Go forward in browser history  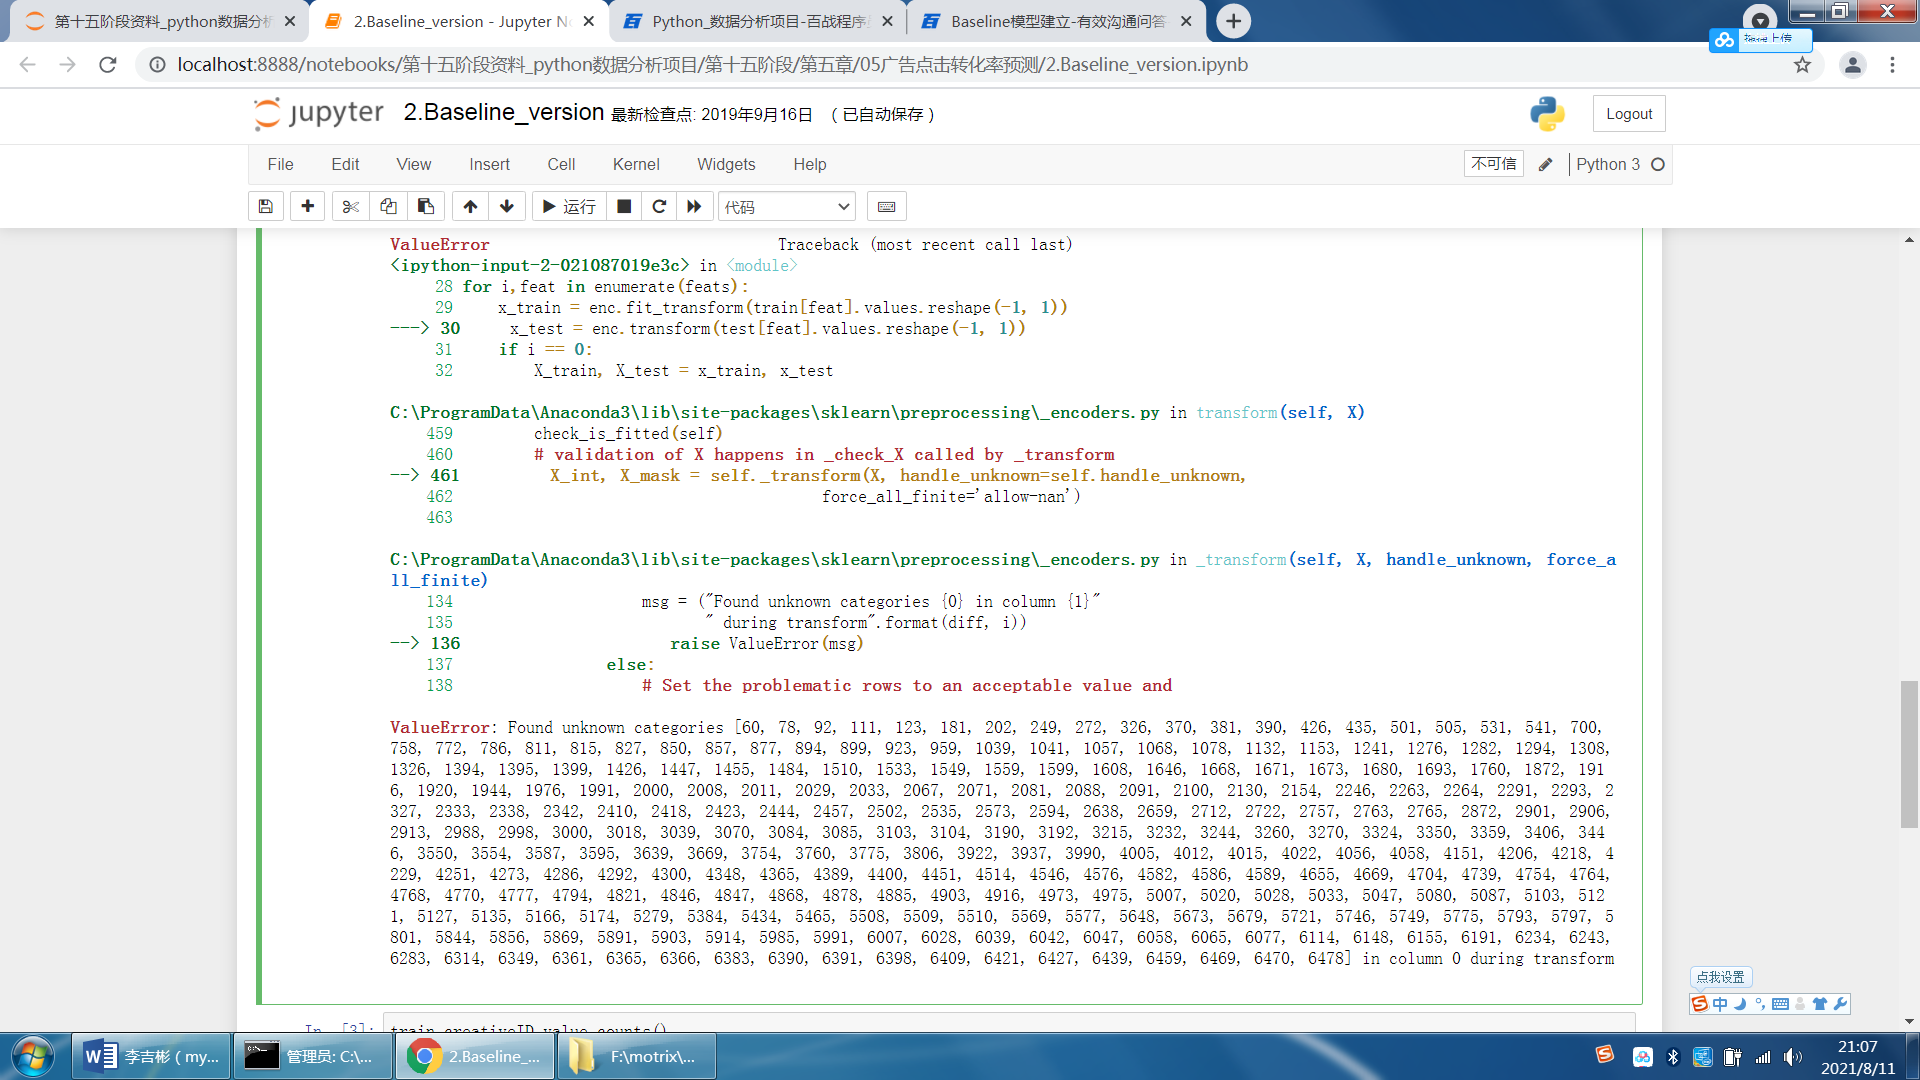point(68,65)
